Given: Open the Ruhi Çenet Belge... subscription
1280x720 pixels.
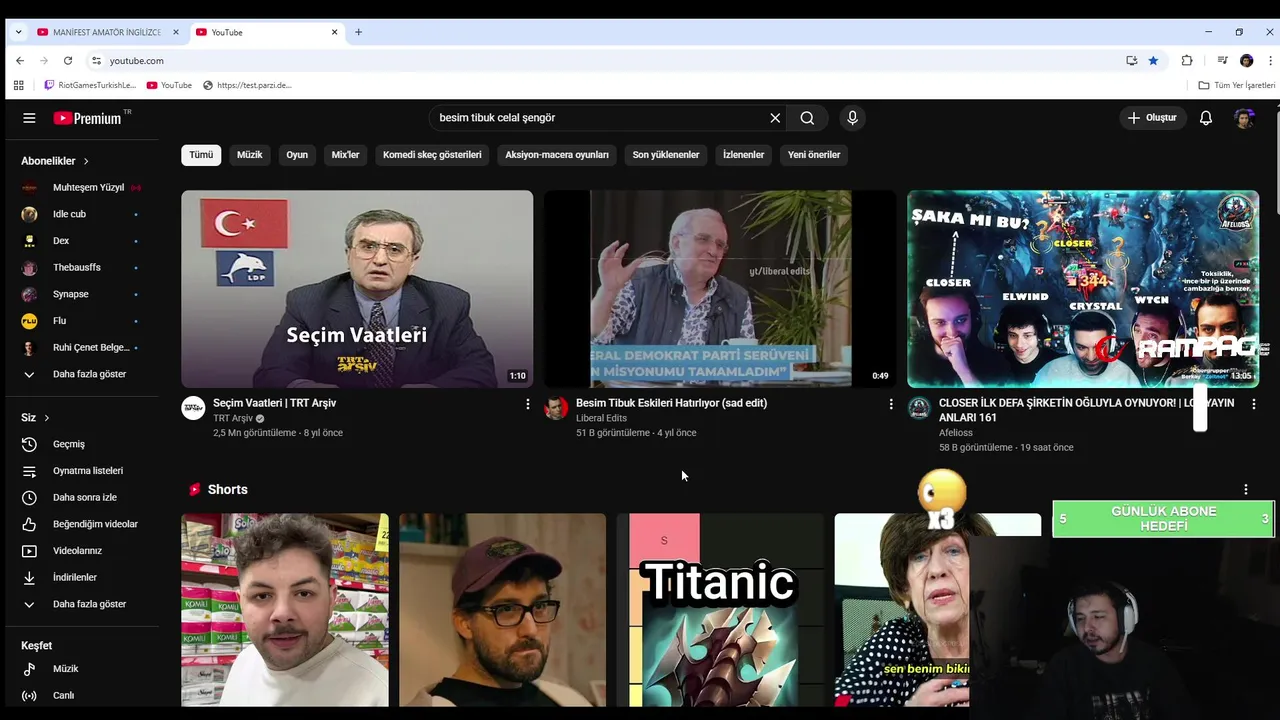Looking at the screenshot, I should (x=82, y=348).
